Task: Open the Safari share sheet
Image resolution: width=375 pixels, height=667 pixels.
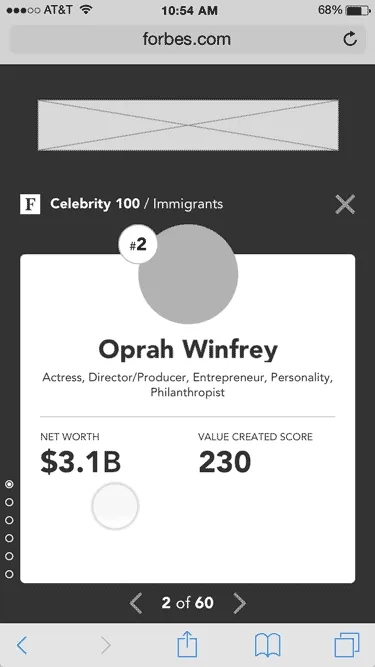Action: pos(187,644)
